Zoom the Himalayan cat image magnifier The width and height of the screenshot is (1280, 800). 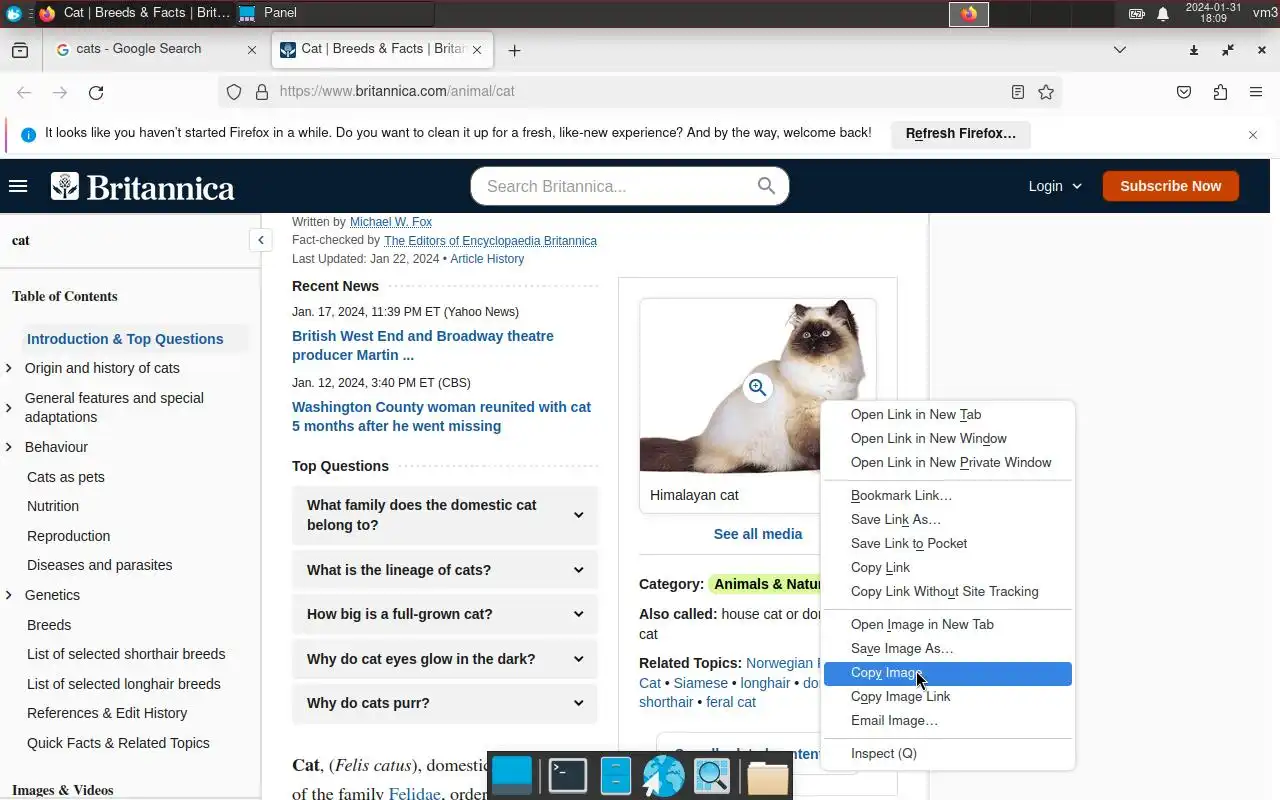coord(758,387)
